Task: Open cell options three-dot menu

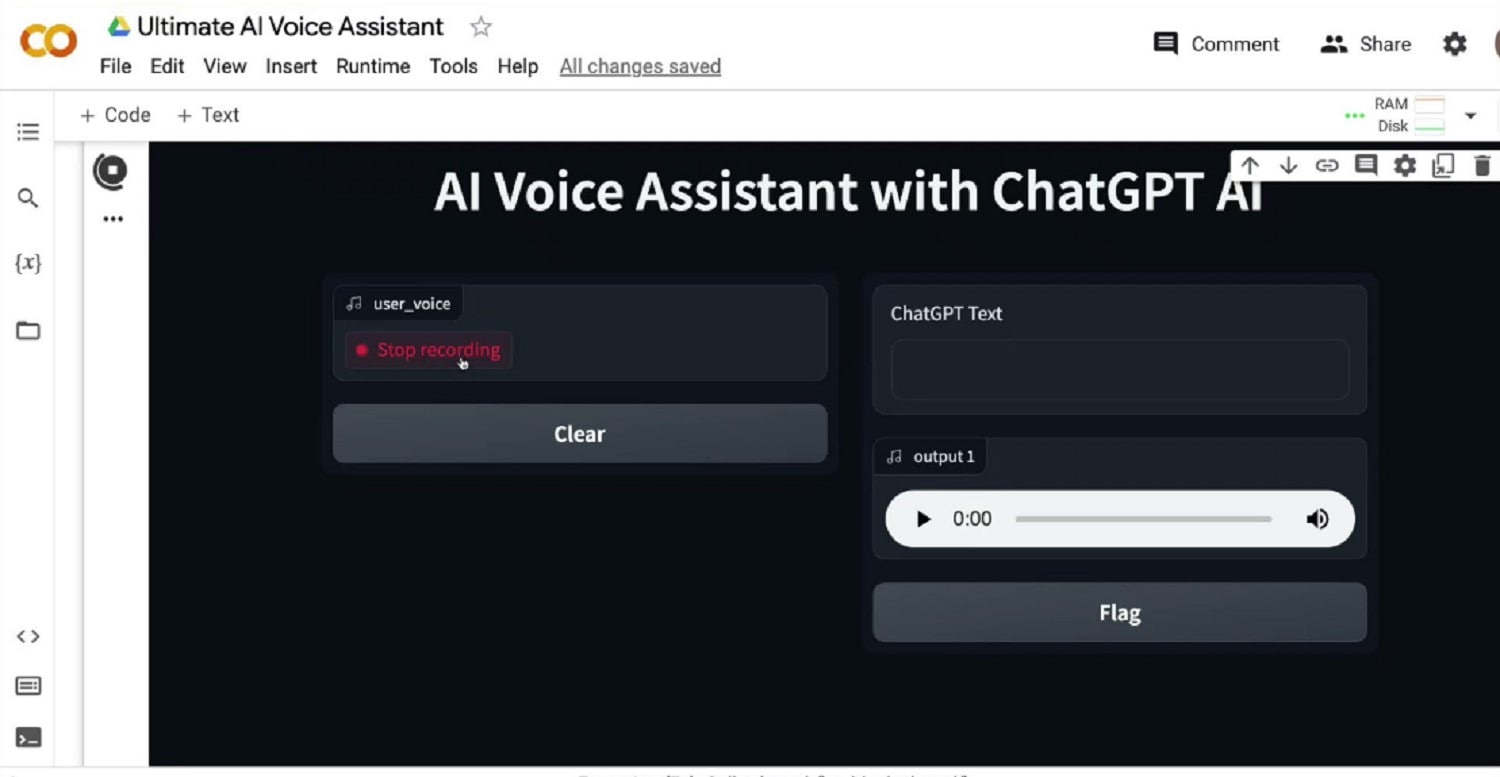Action: 113,219
